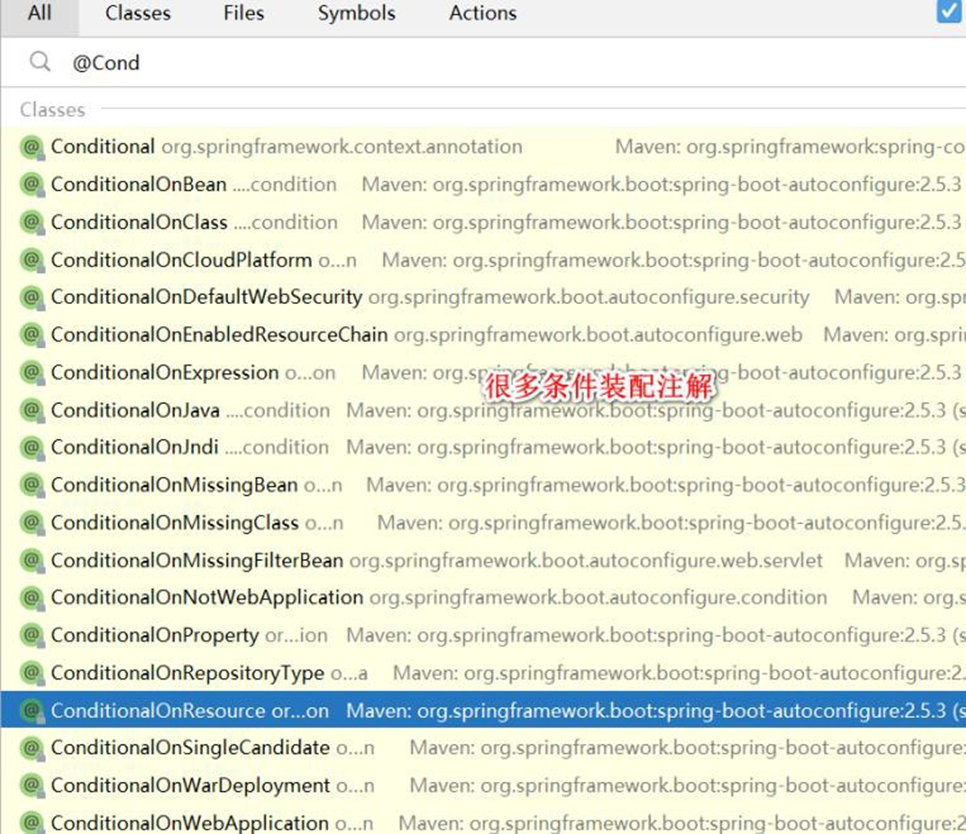This screenshot has width=966, height=834.
Task: Switch to the Classes tab
Action: pyautogui.click(x=138, y=14)
